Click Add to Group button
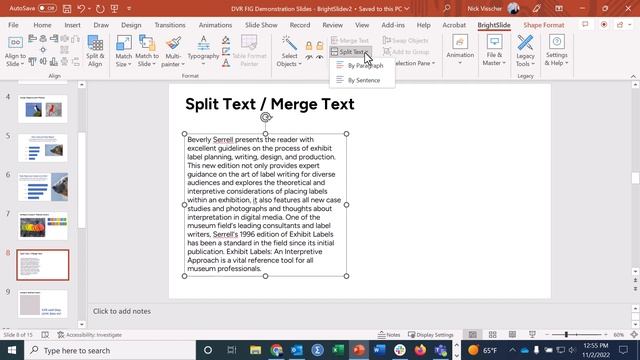The image size is (640, 360). 406,52
